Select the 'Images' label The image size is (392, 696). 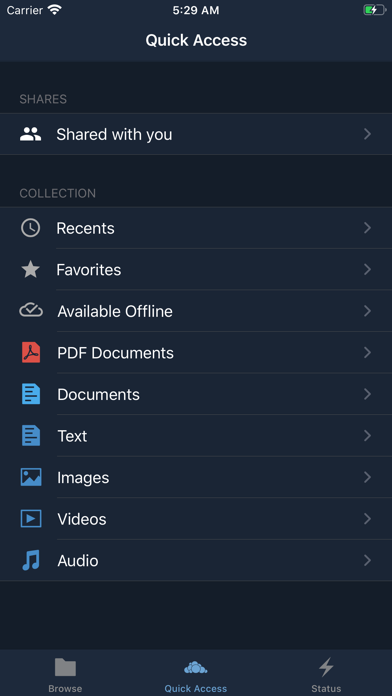click(x=83, y=478)
